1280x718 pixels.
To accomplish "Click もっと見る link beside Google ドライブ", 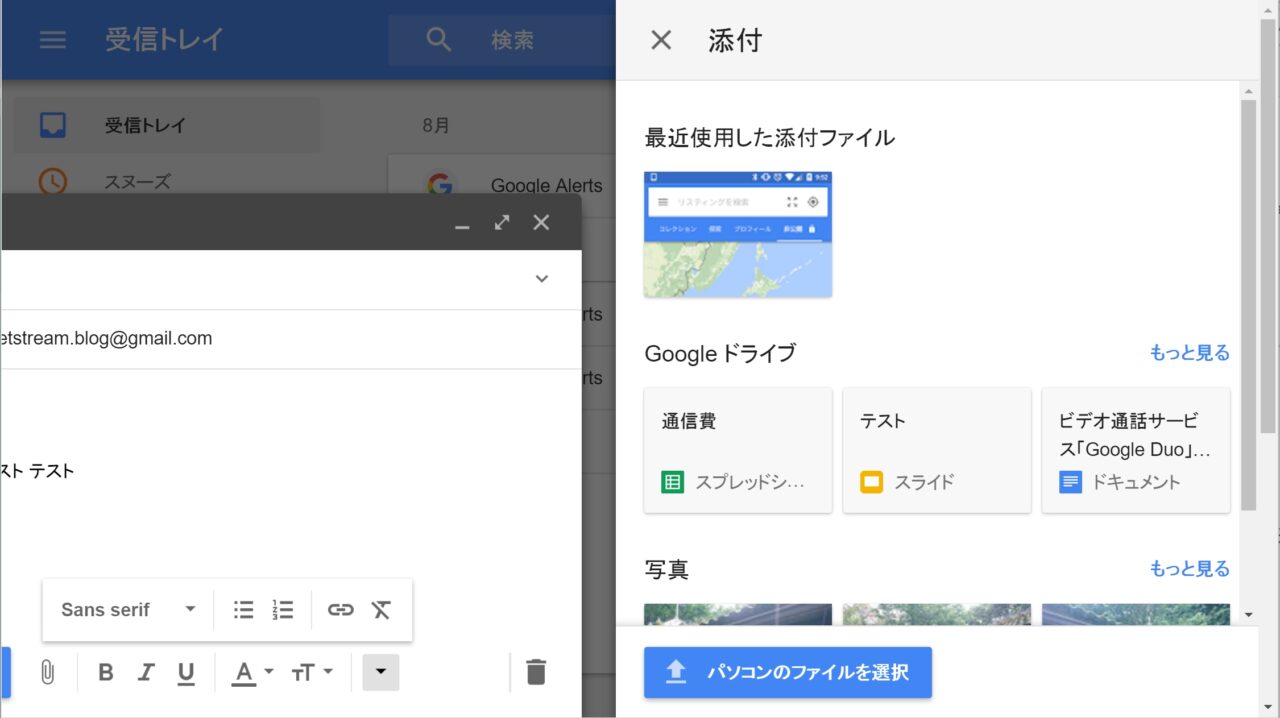I will click(x=1189, y=353).
